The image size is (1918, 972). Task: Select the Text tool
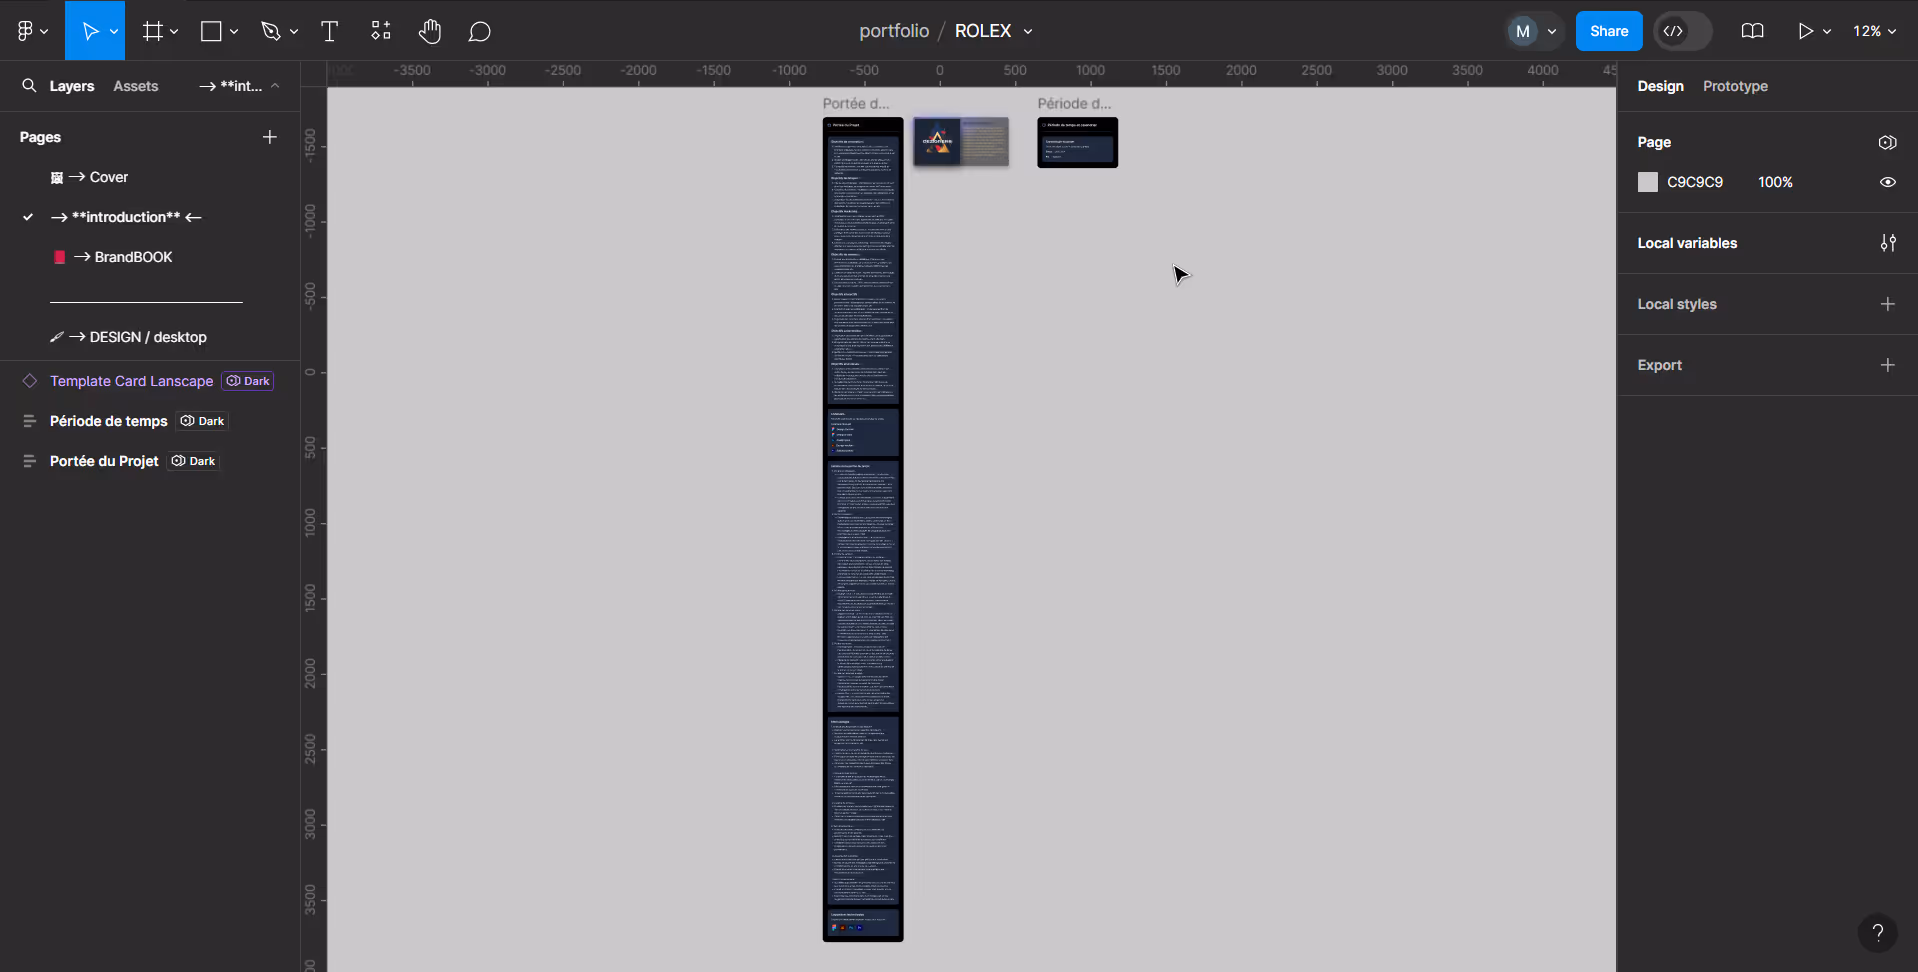[x=329, y=31]
